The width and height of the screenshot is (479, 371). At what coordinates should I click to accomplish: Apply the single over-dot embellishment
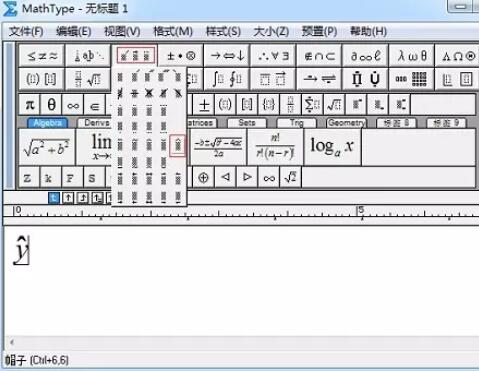(120, 111)
